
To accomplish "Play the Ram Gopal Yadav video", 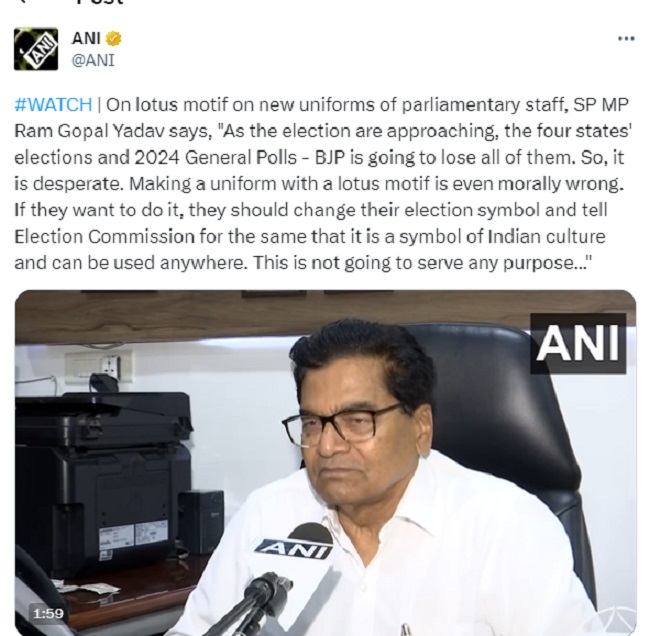I will [x=325, y=462].
